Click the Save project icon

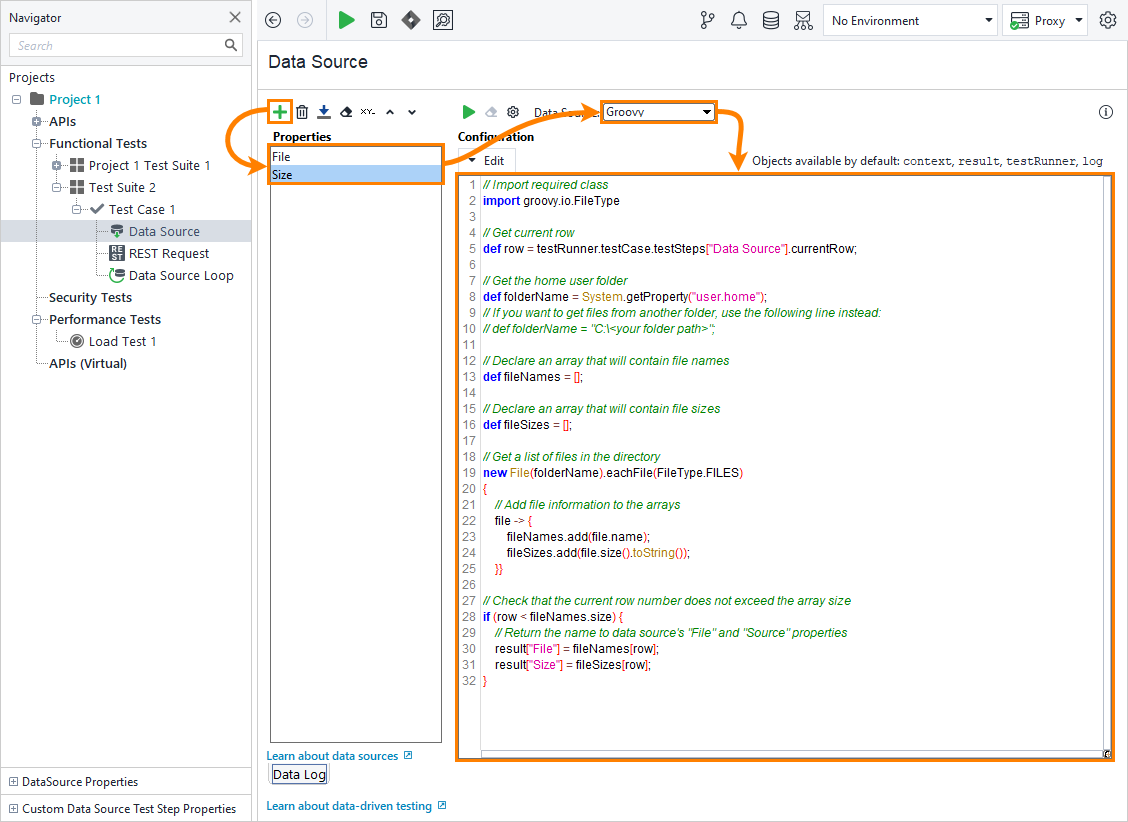379,20
